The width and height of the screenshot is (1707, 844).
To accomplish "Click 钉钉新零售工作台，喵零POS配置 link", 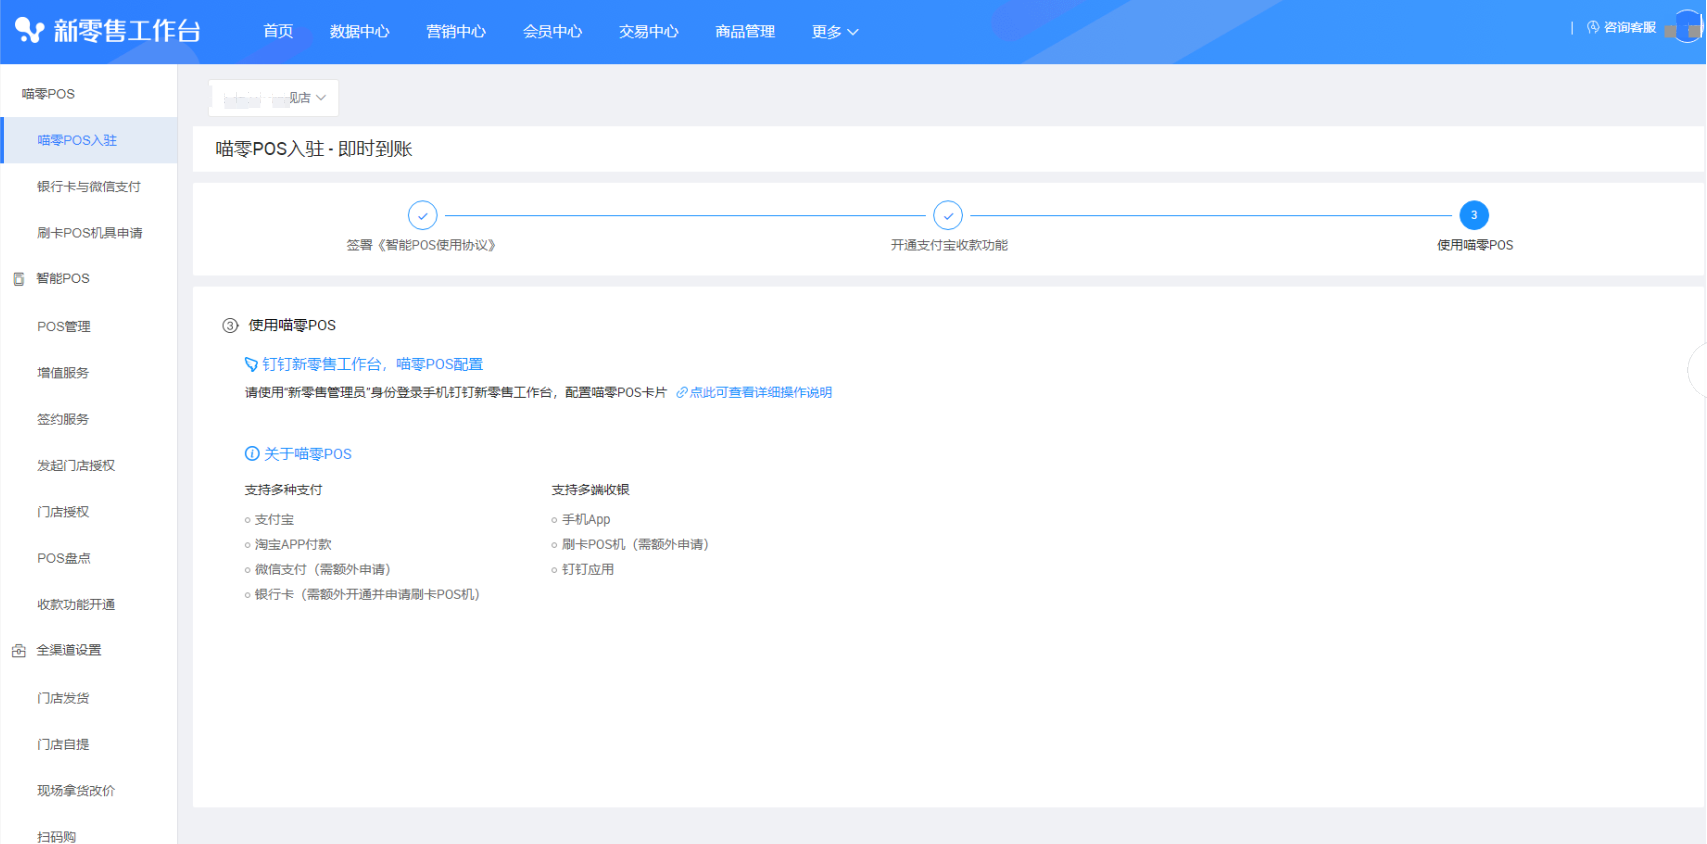I will point(373,364).
